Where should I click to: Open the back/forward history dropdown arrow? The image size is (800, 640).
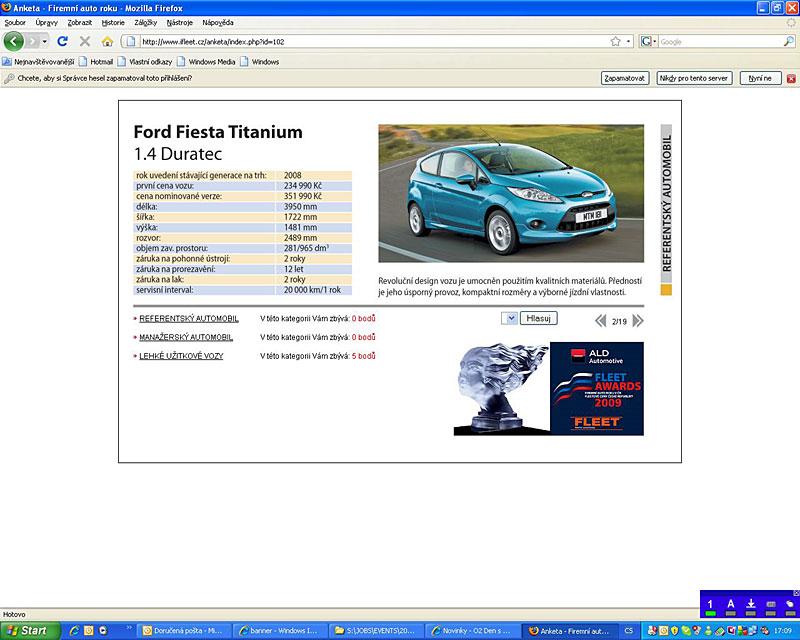44,41
